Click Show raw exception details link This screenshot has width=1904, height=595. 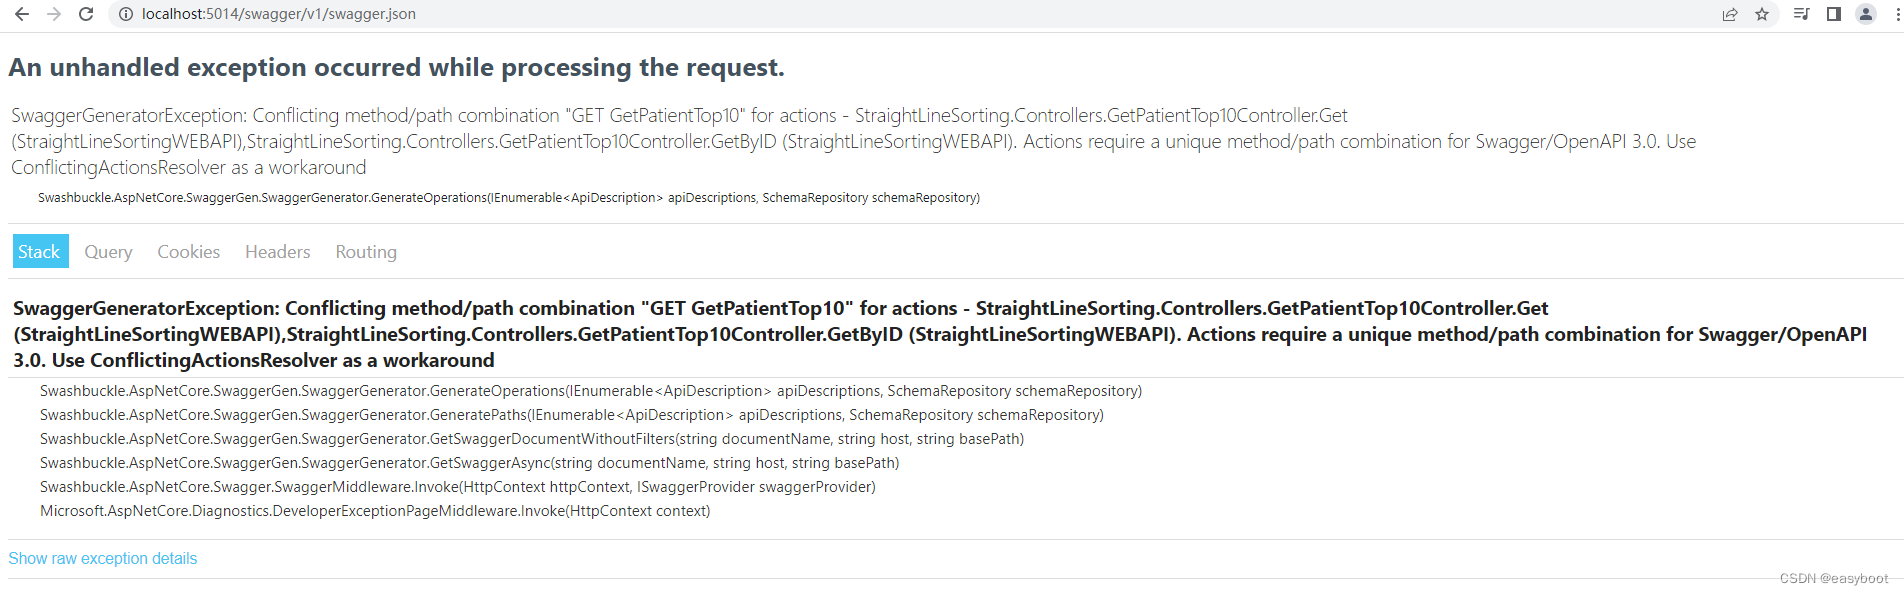(x=102, y=558)
